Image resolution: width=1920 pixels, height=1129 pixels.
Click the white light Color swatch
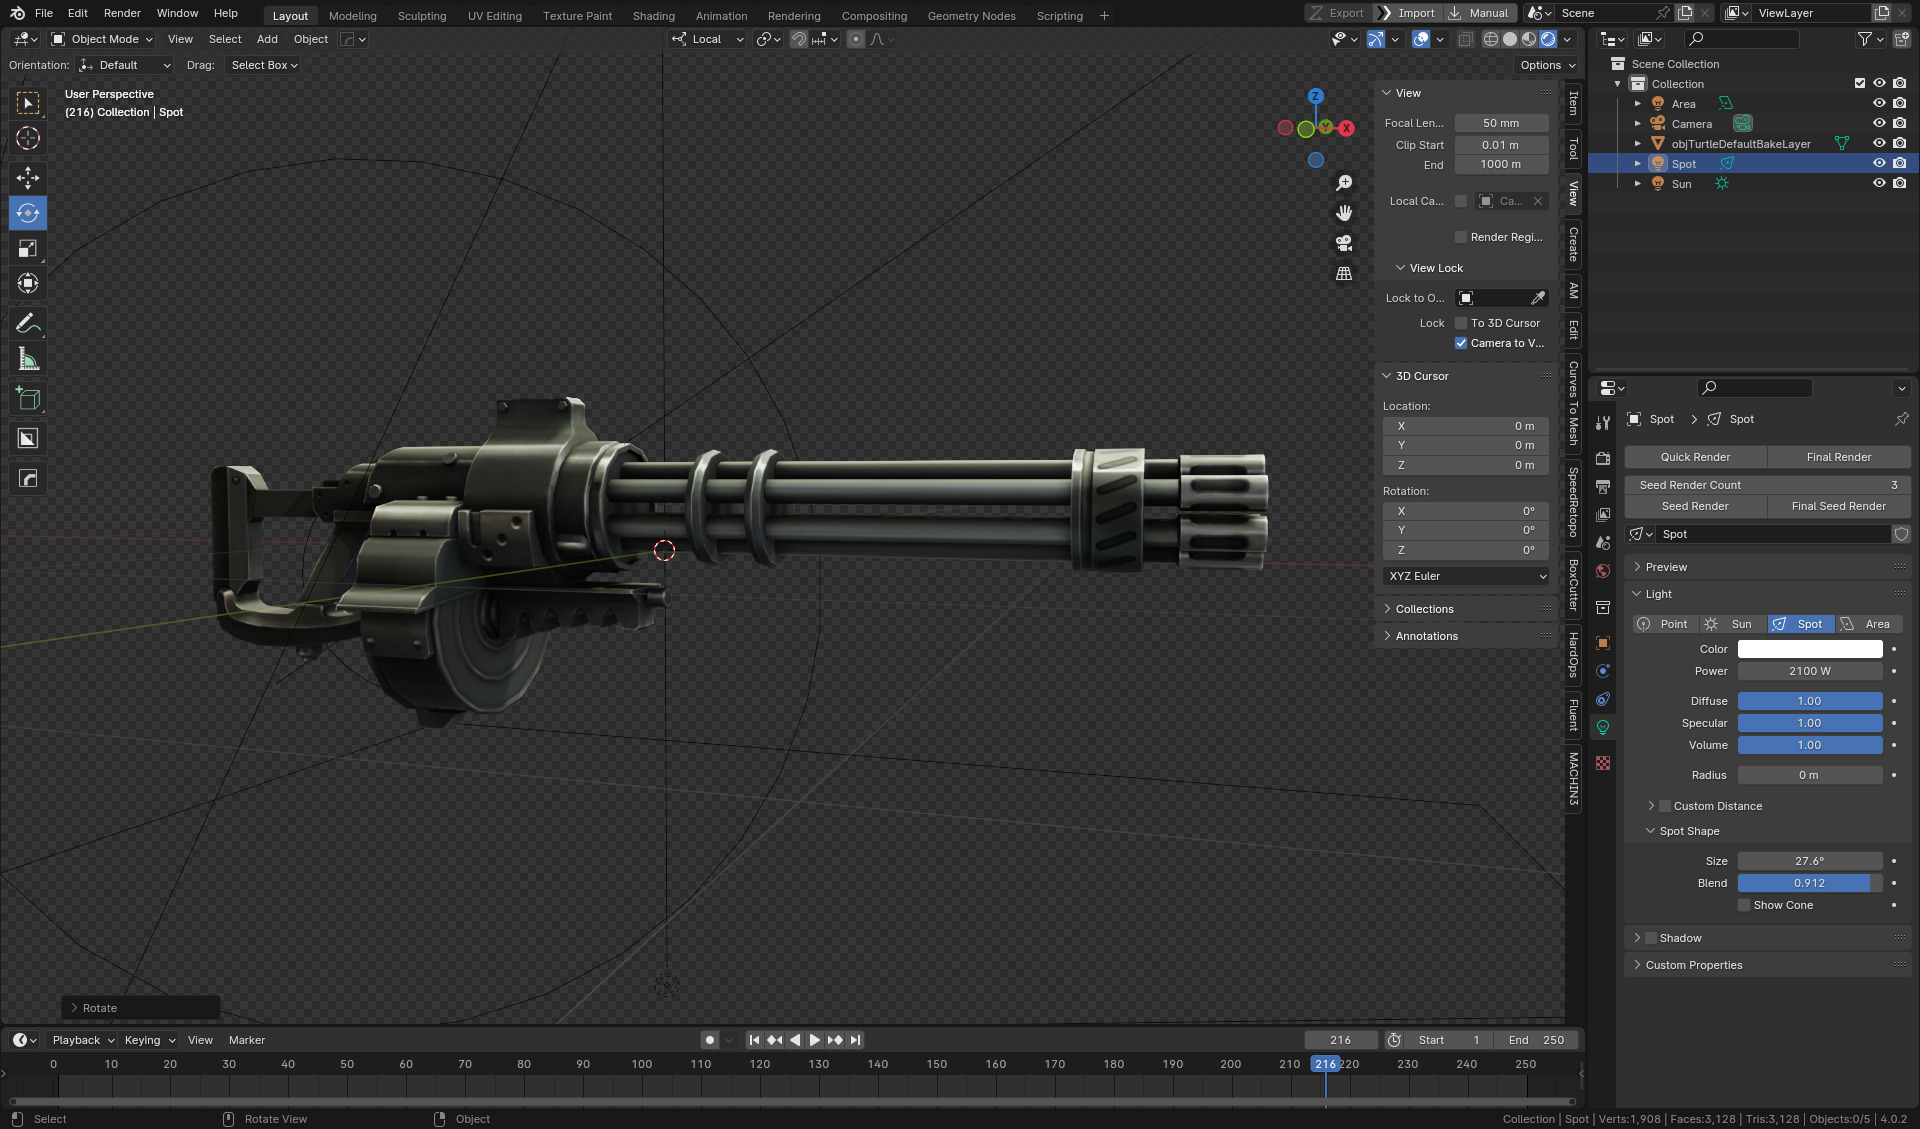coord(1809,649)
